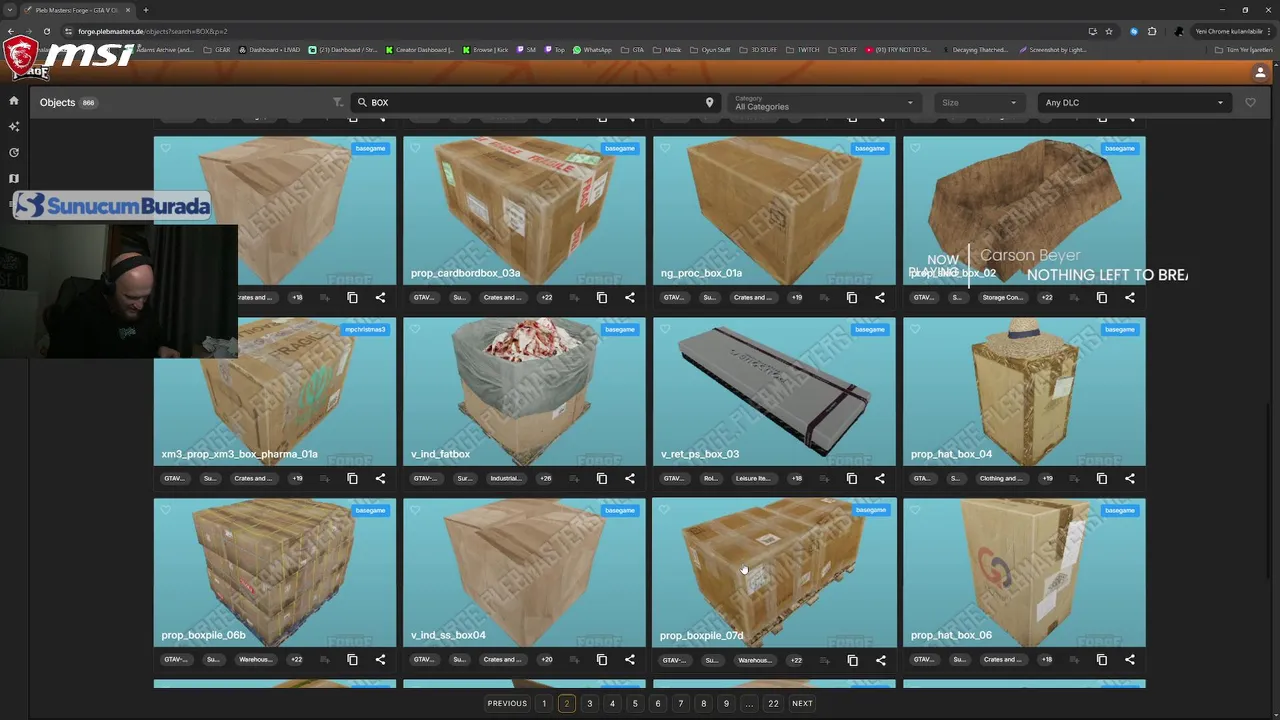Screen dimensions: 1280x720
Task: Copy name of prop_hat_box_06
Action: point(1102,659)
